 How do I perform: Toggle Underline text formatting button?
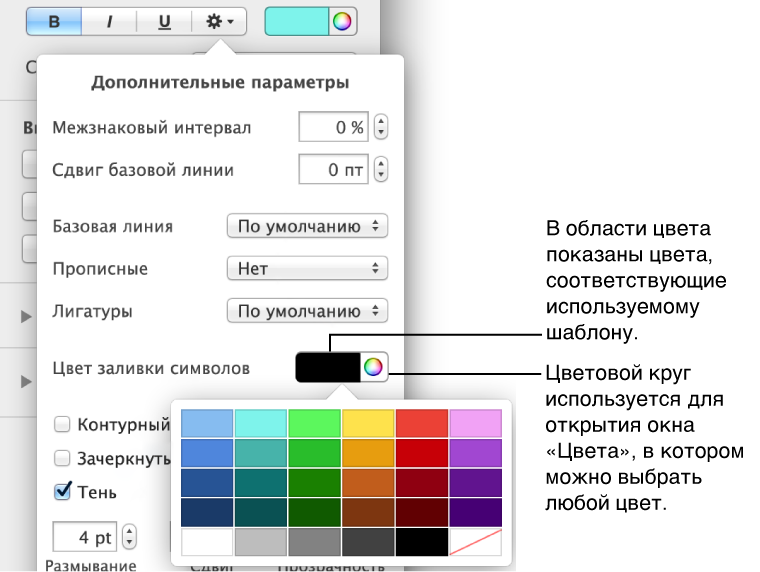[164, 21]
